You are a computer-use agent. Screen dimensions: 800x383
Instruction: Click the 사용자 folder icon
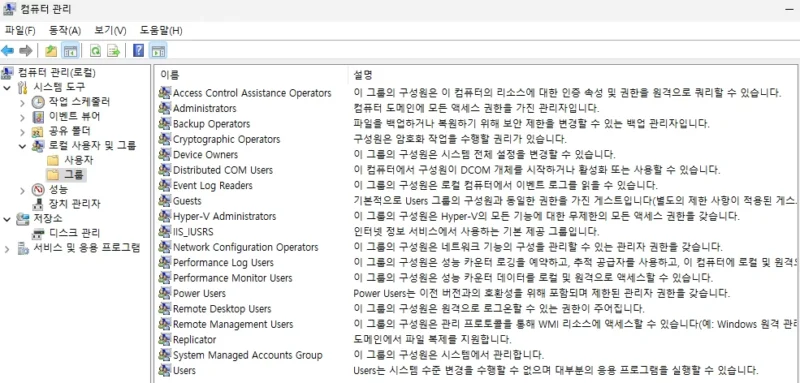coord(53,160)
